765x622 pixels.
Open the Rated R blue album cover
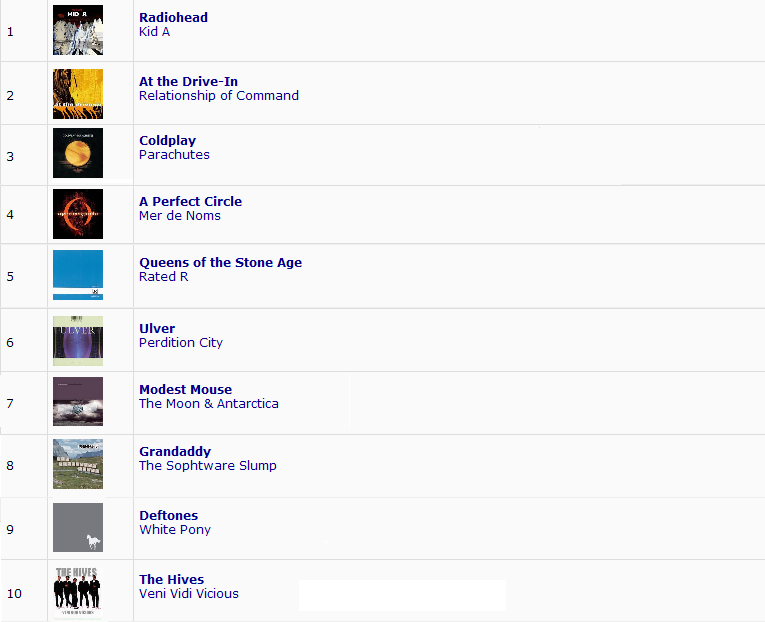(x=78, y=275)
